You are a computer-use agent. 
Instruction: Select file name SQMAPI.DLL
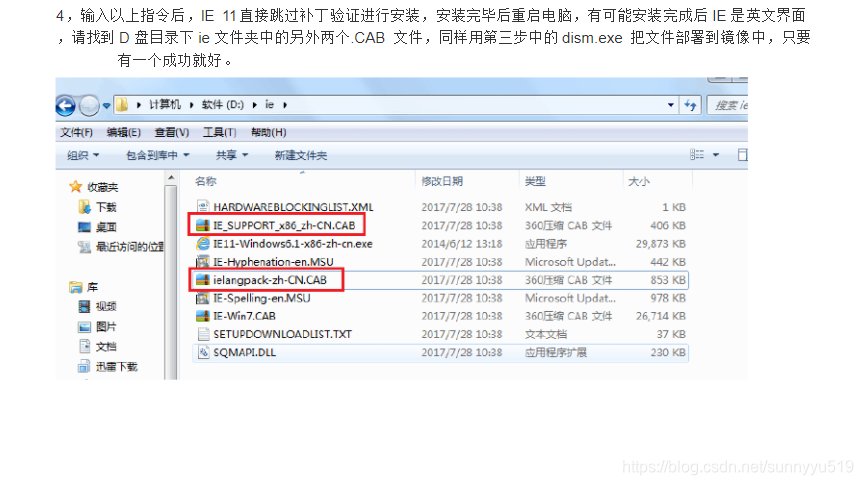click(244, 352)
